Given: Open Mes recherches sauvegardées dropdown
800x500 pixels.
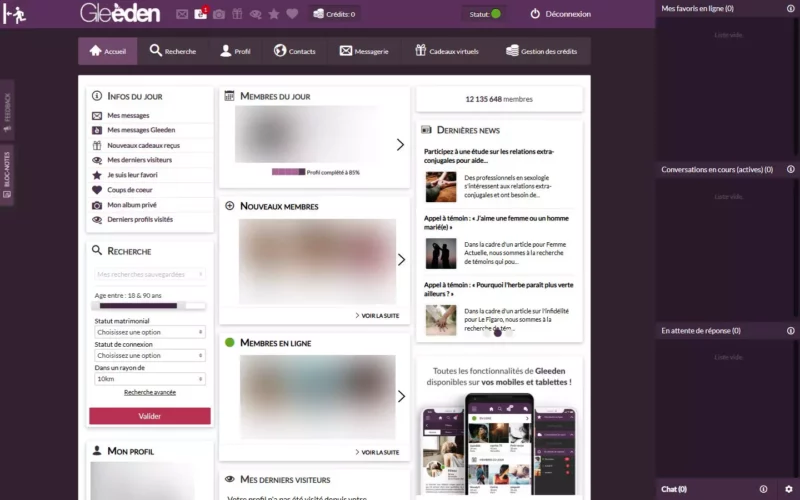Looking at the screenshot, I should click(150, 274).
